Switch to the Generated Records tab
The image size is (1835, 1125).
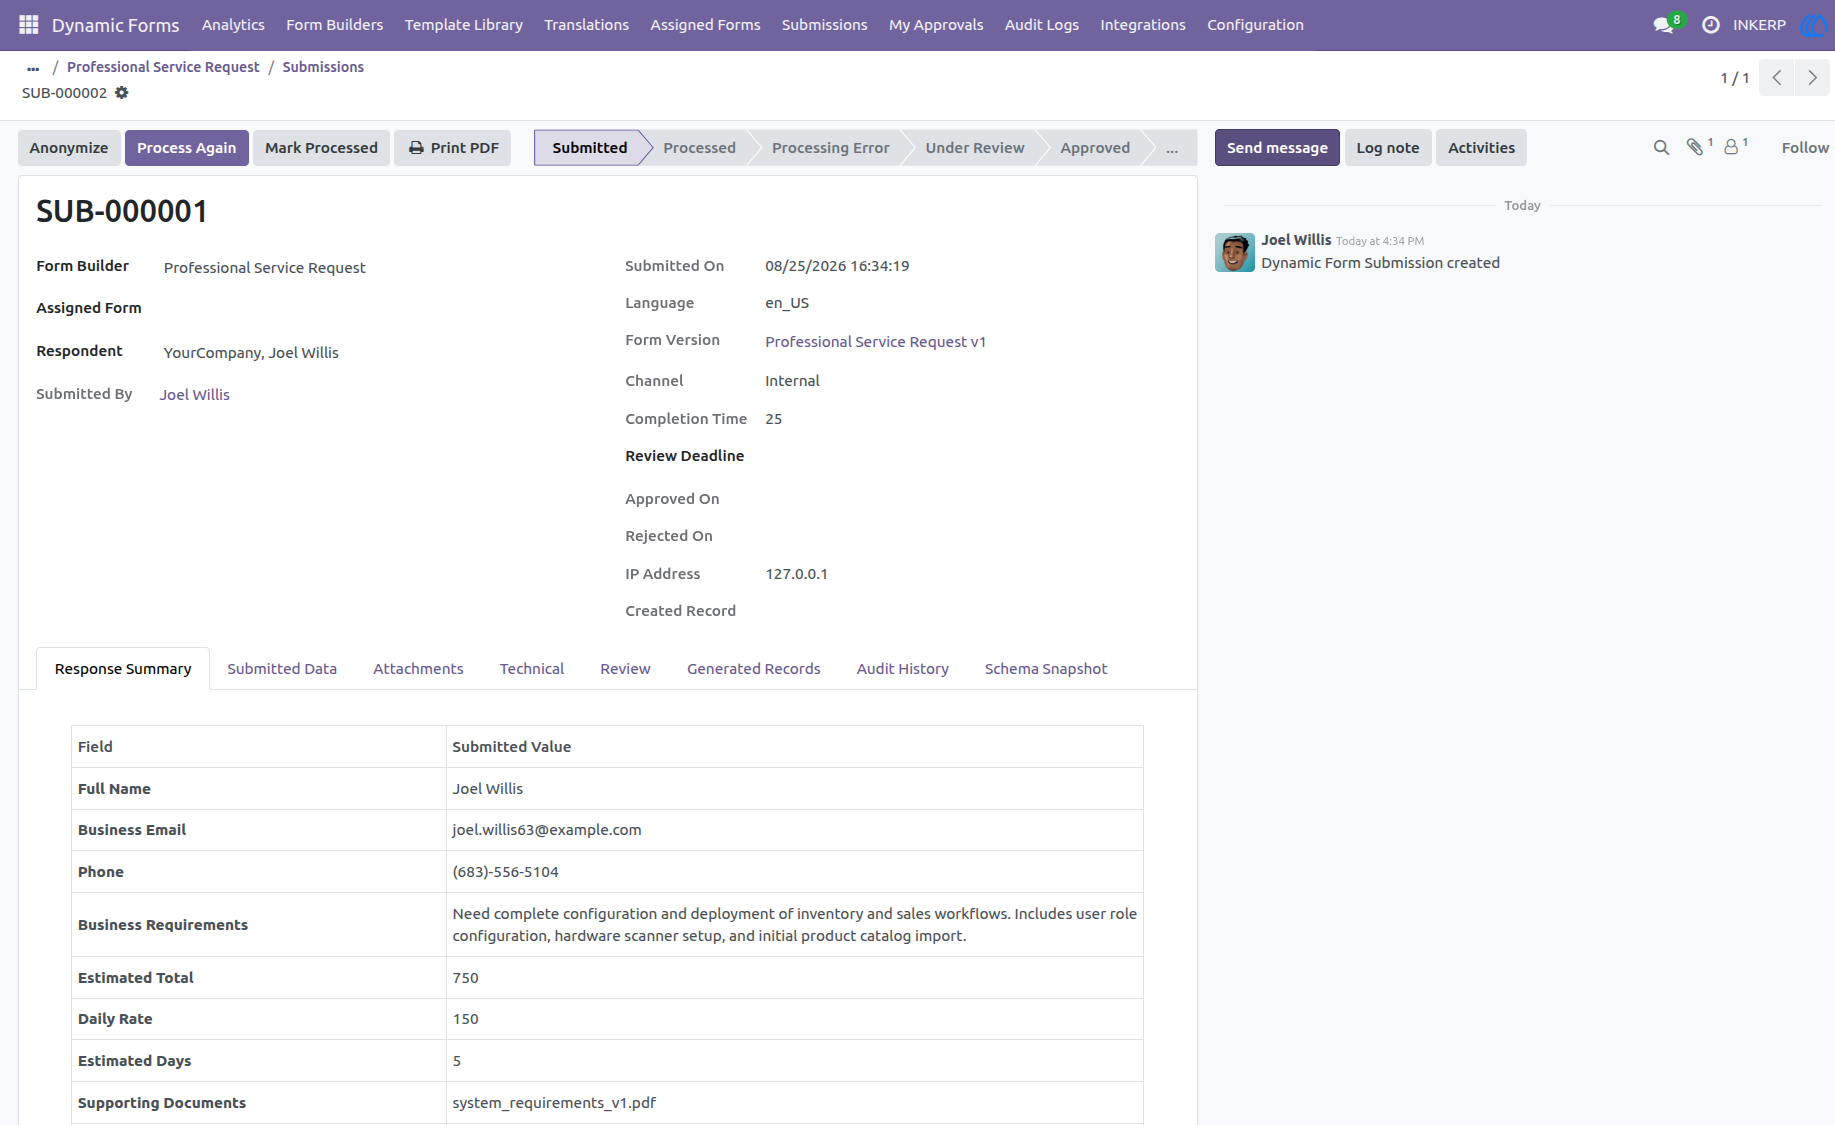753,669
